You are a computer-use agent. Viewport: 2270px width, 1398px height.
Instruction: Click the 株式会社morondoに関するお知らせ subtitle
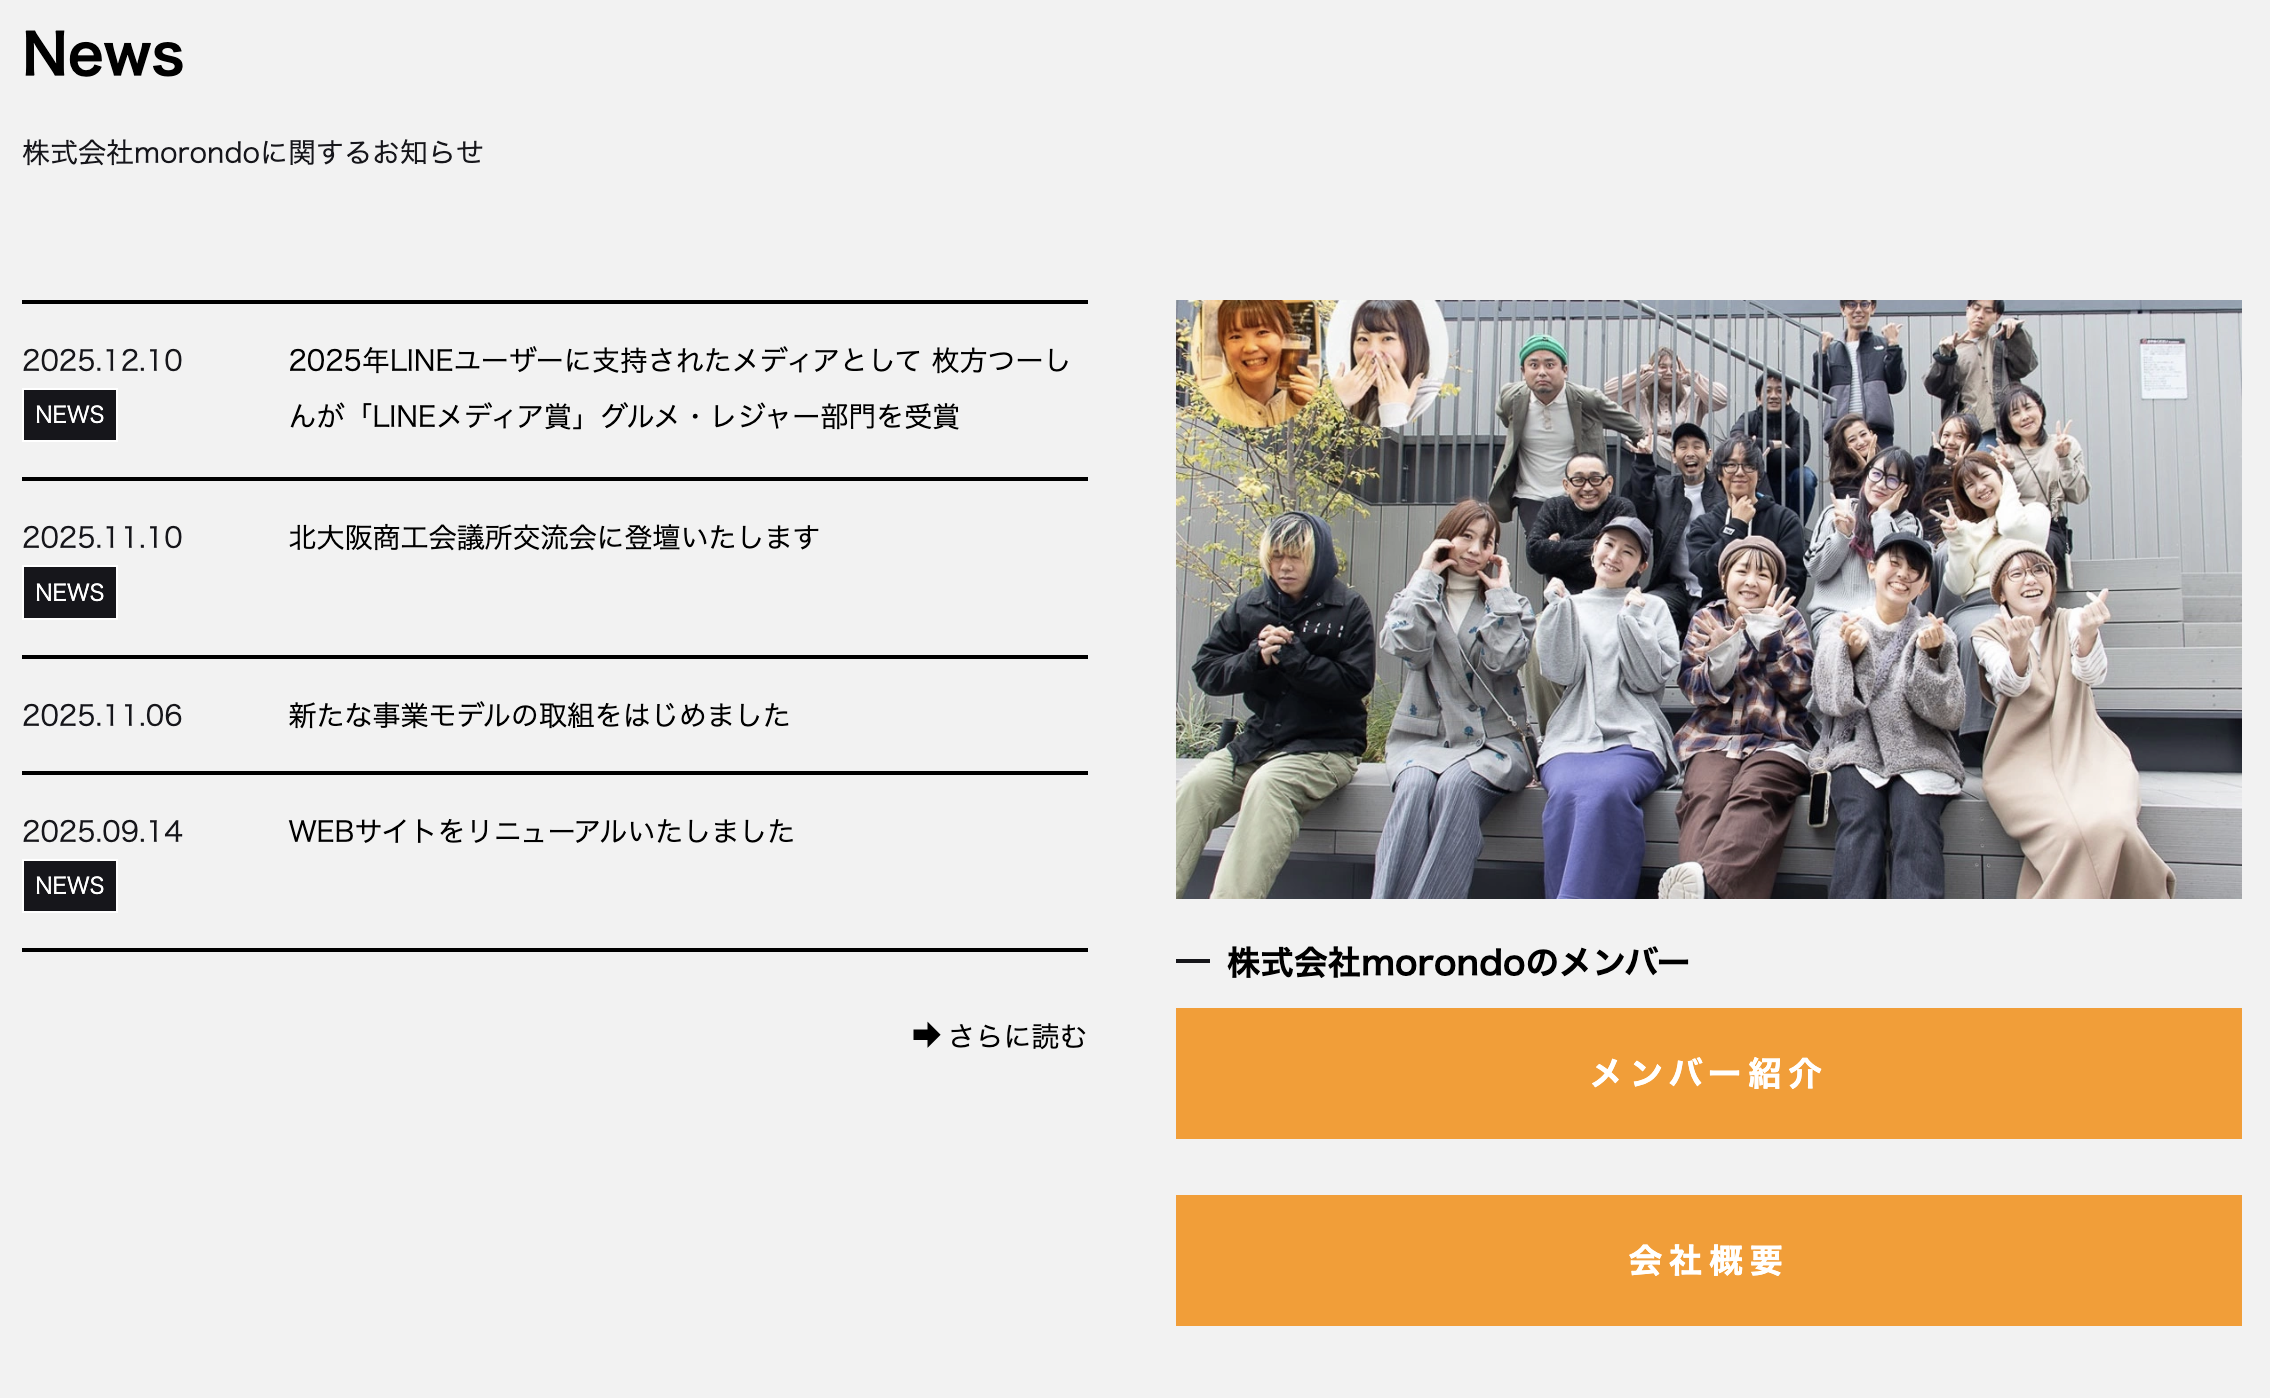252,152
